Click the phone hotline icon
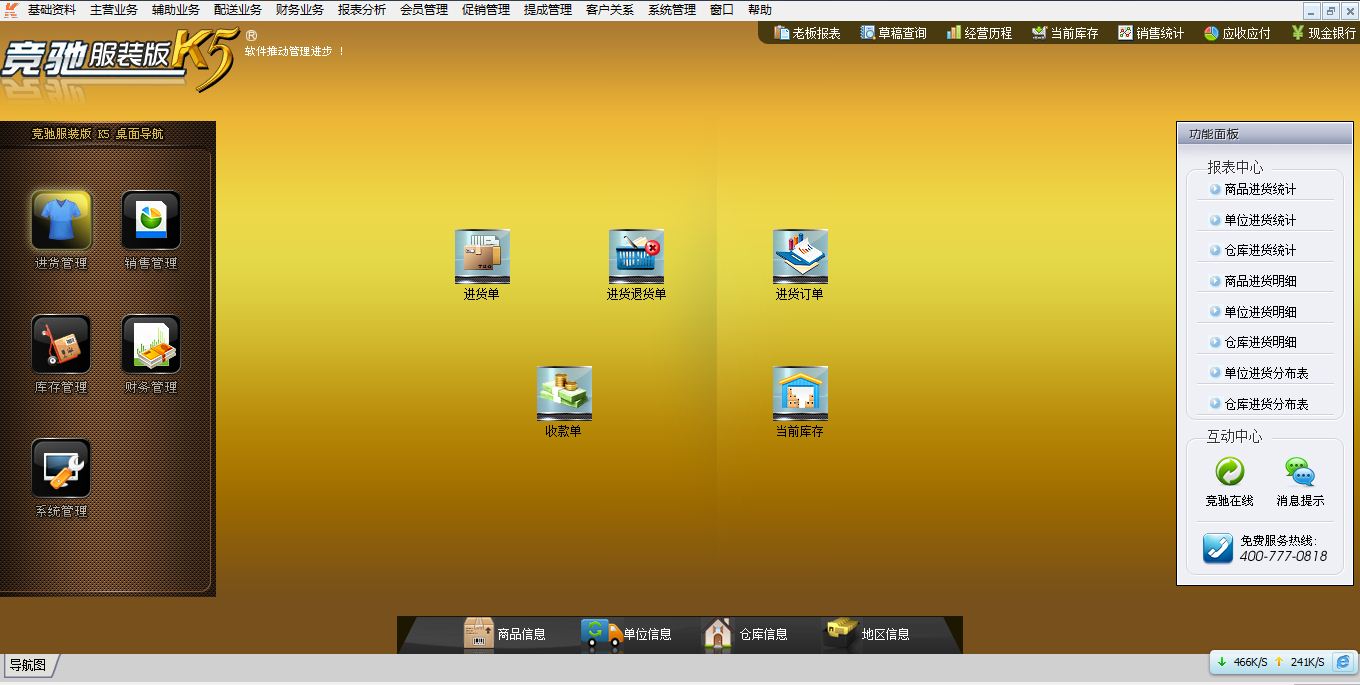This screenshot has width=1360, height=685. click(1217, 548)
